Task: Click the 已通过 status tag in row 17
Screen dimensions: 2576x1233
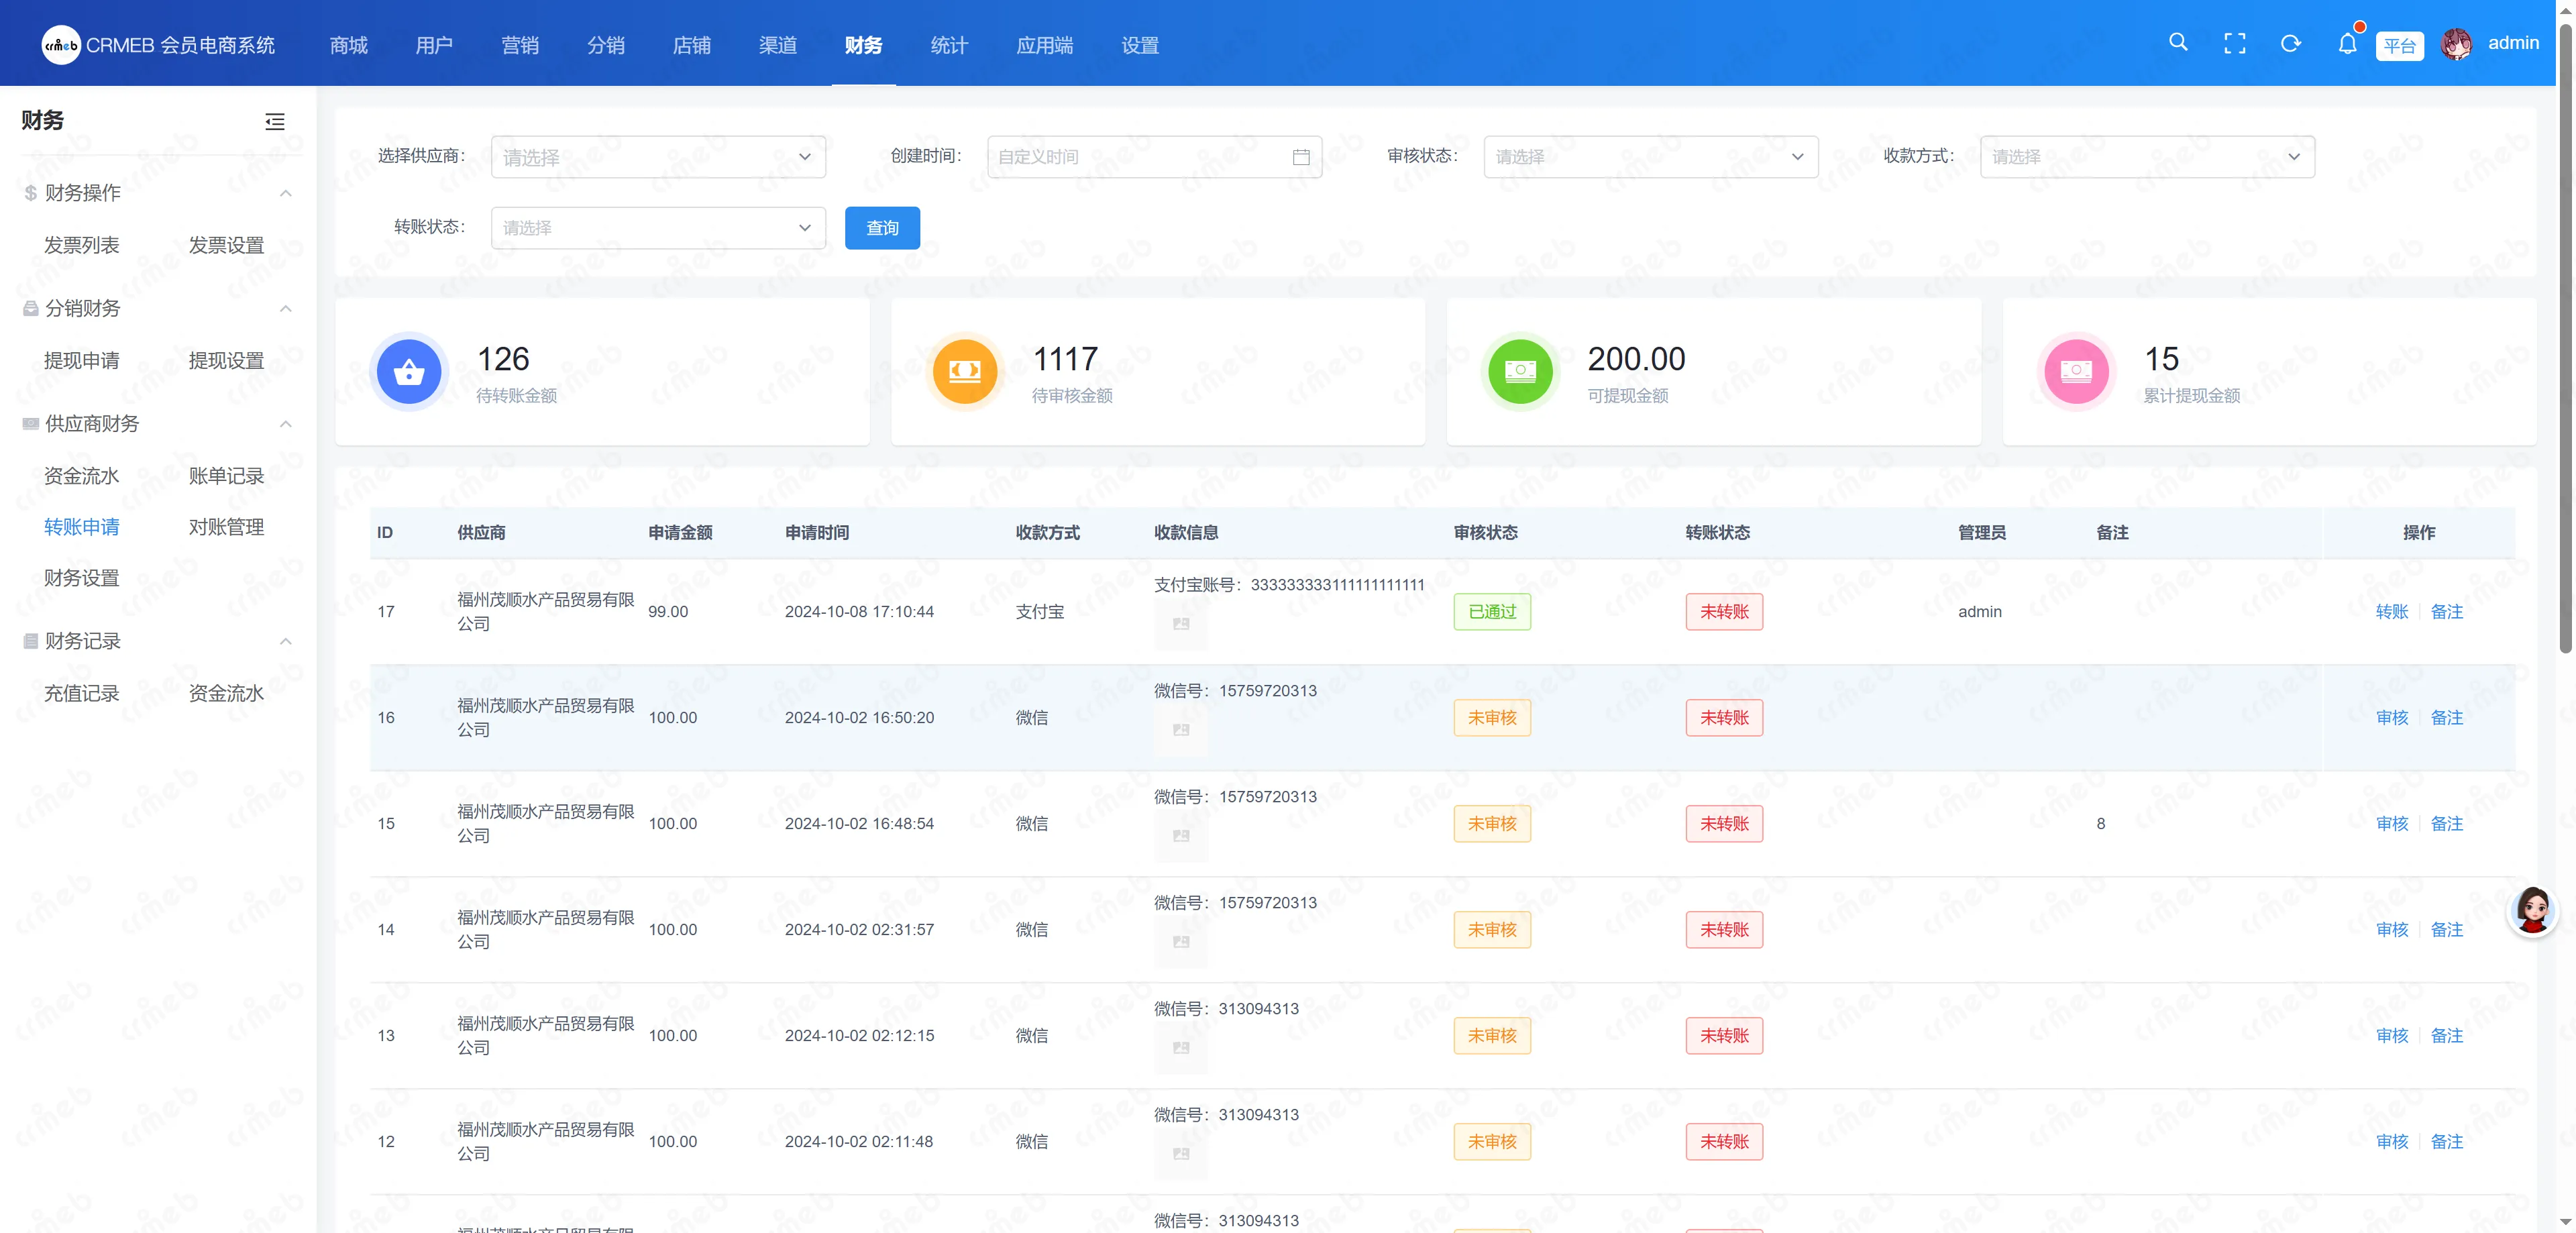Action: (1492, 612)
